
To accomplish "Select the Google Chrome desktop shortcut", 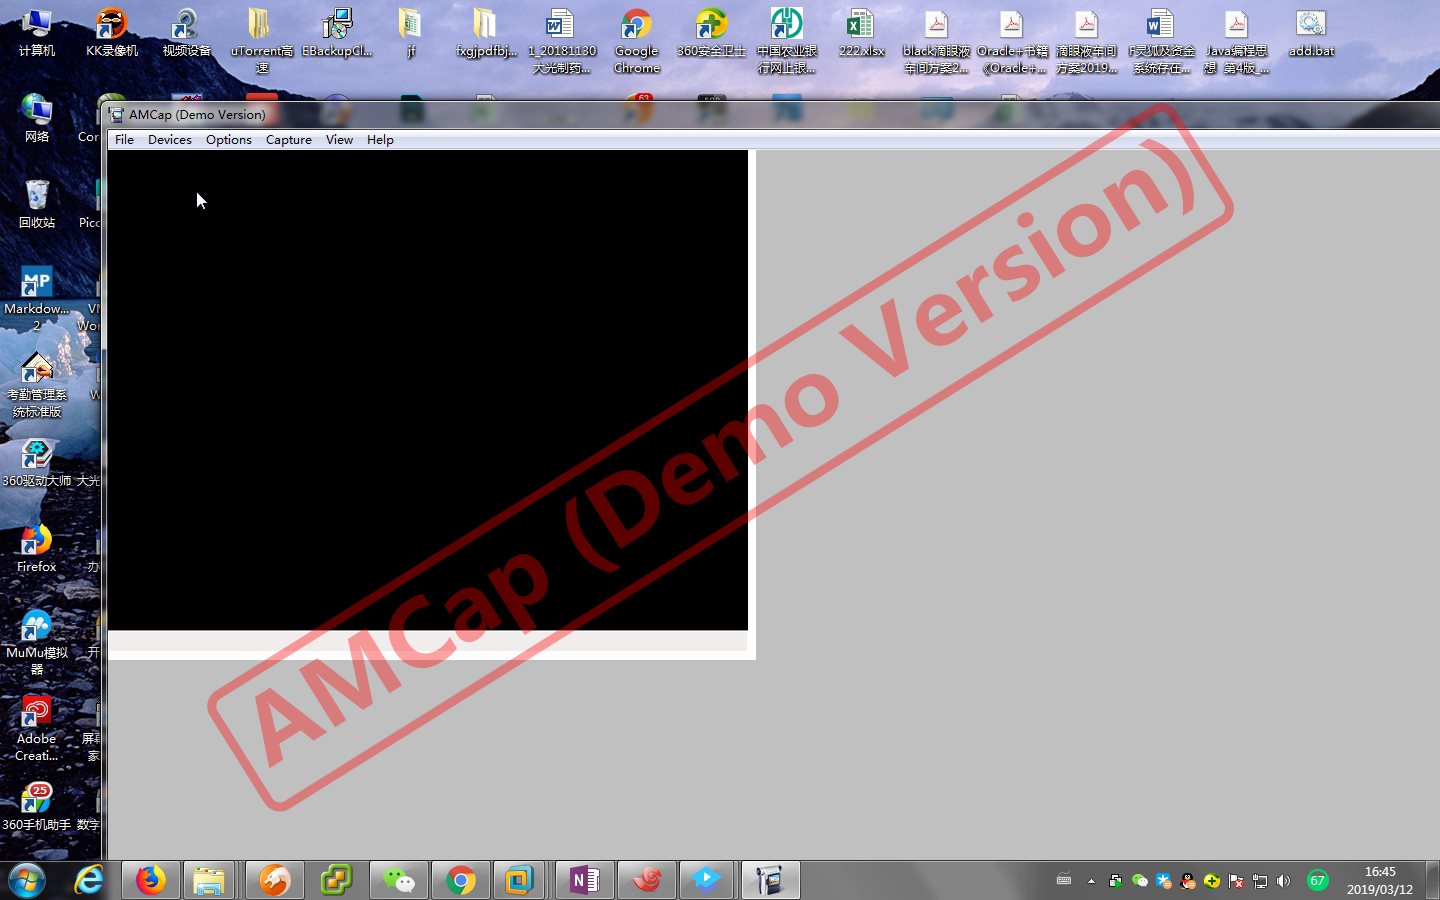I will coord(636,42).
